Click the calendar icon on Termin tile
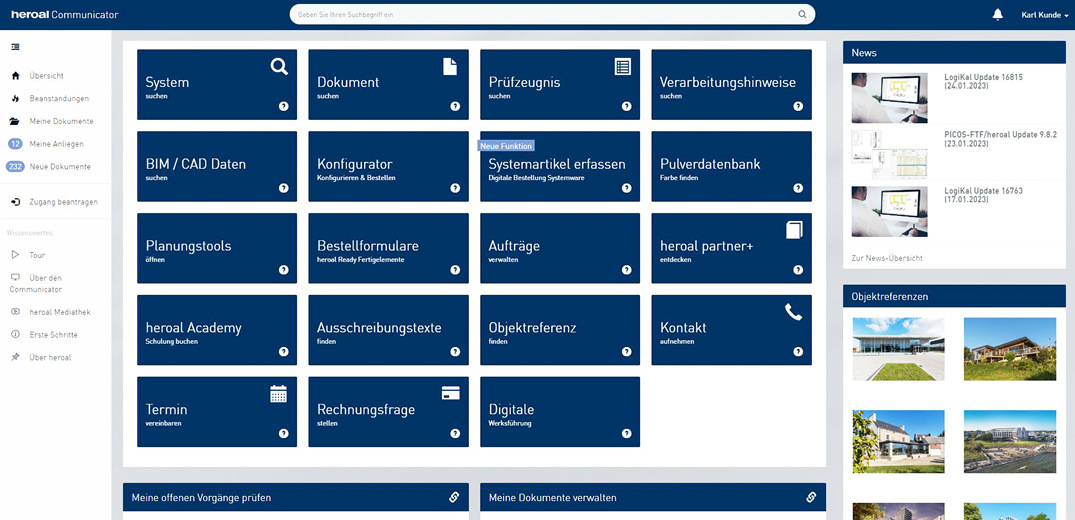The width and height of the screenshot is (1075, 520). (x=279, y=394)
